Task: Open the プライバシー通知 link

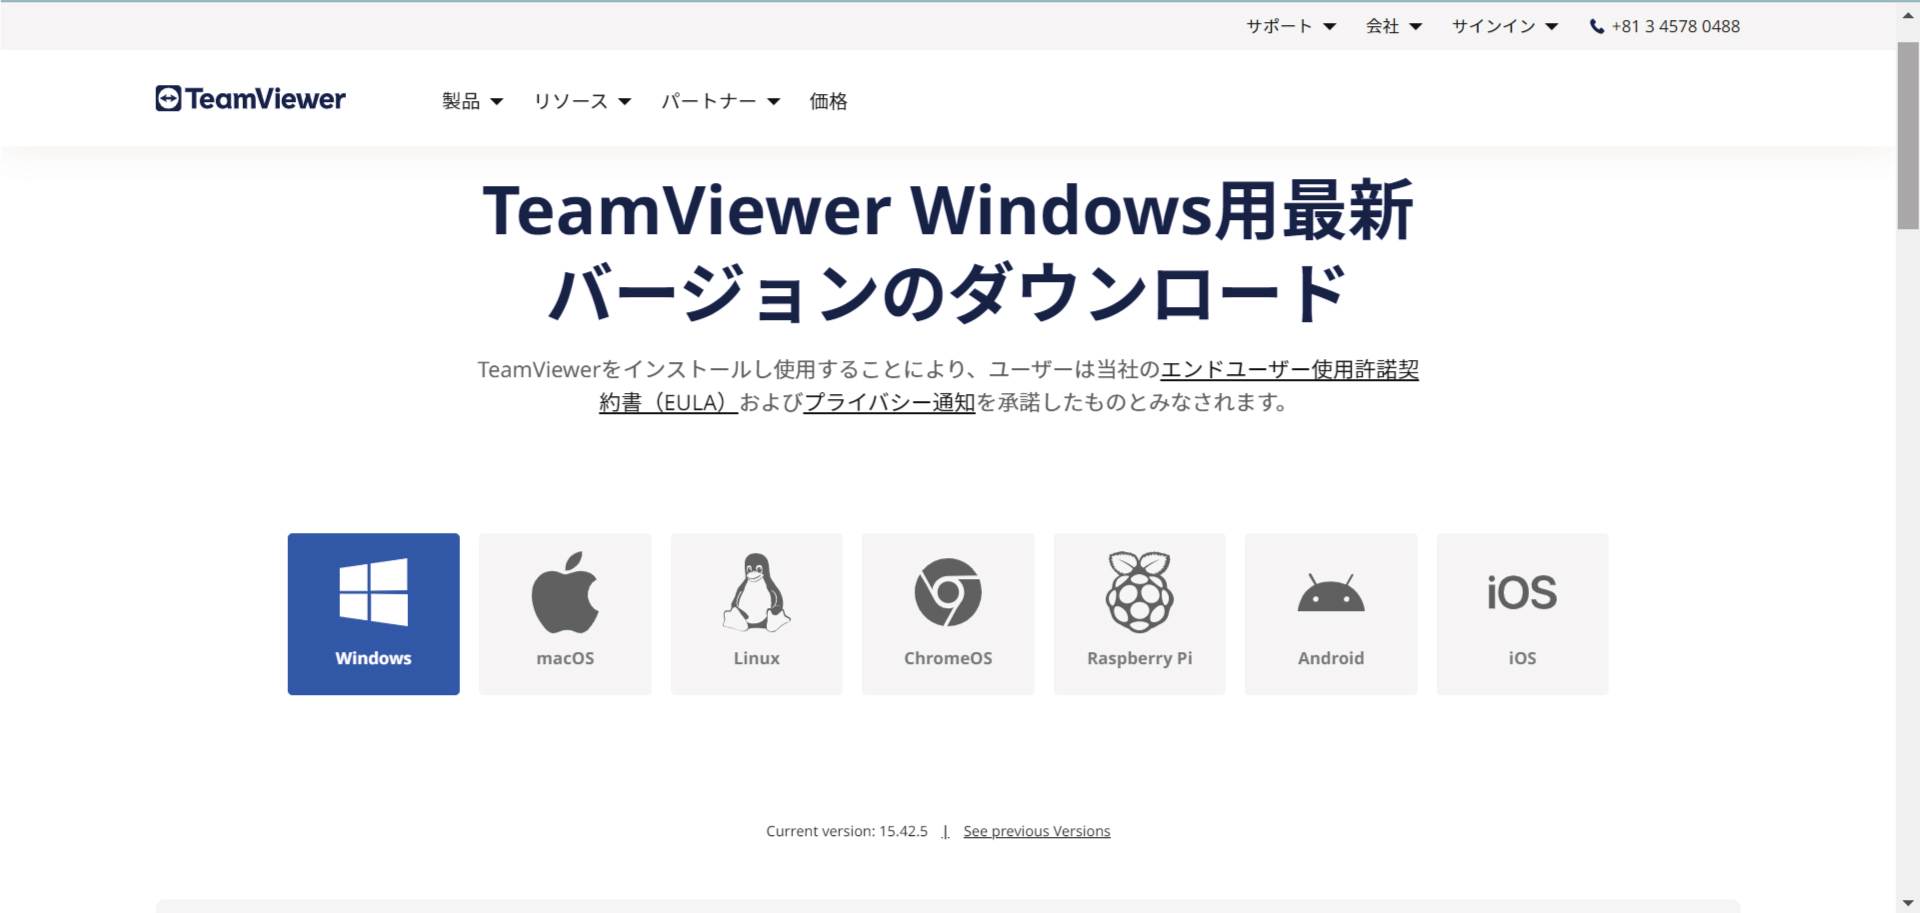Action: pyautogui.click(x=889, y=403)
